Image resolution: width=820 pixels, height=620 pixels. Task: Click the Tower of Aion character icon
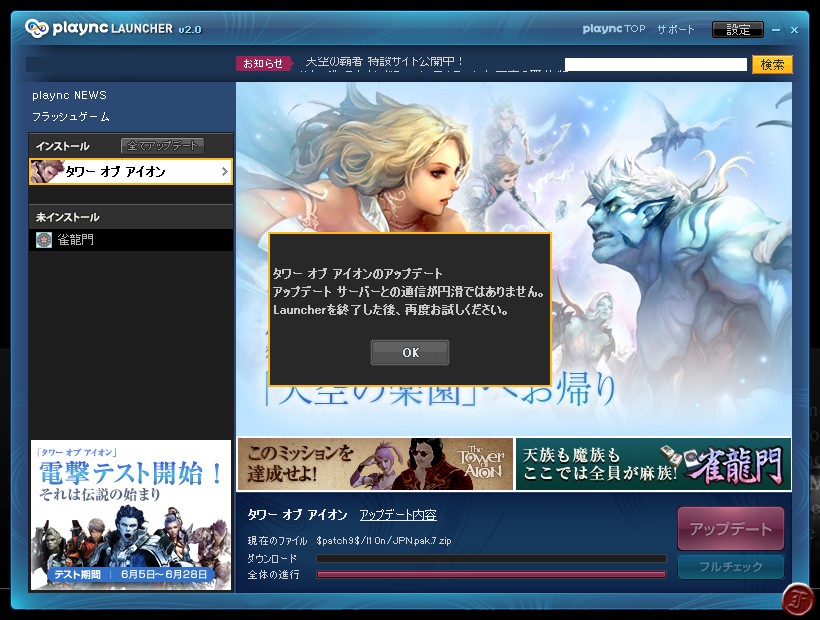[46, 171]
